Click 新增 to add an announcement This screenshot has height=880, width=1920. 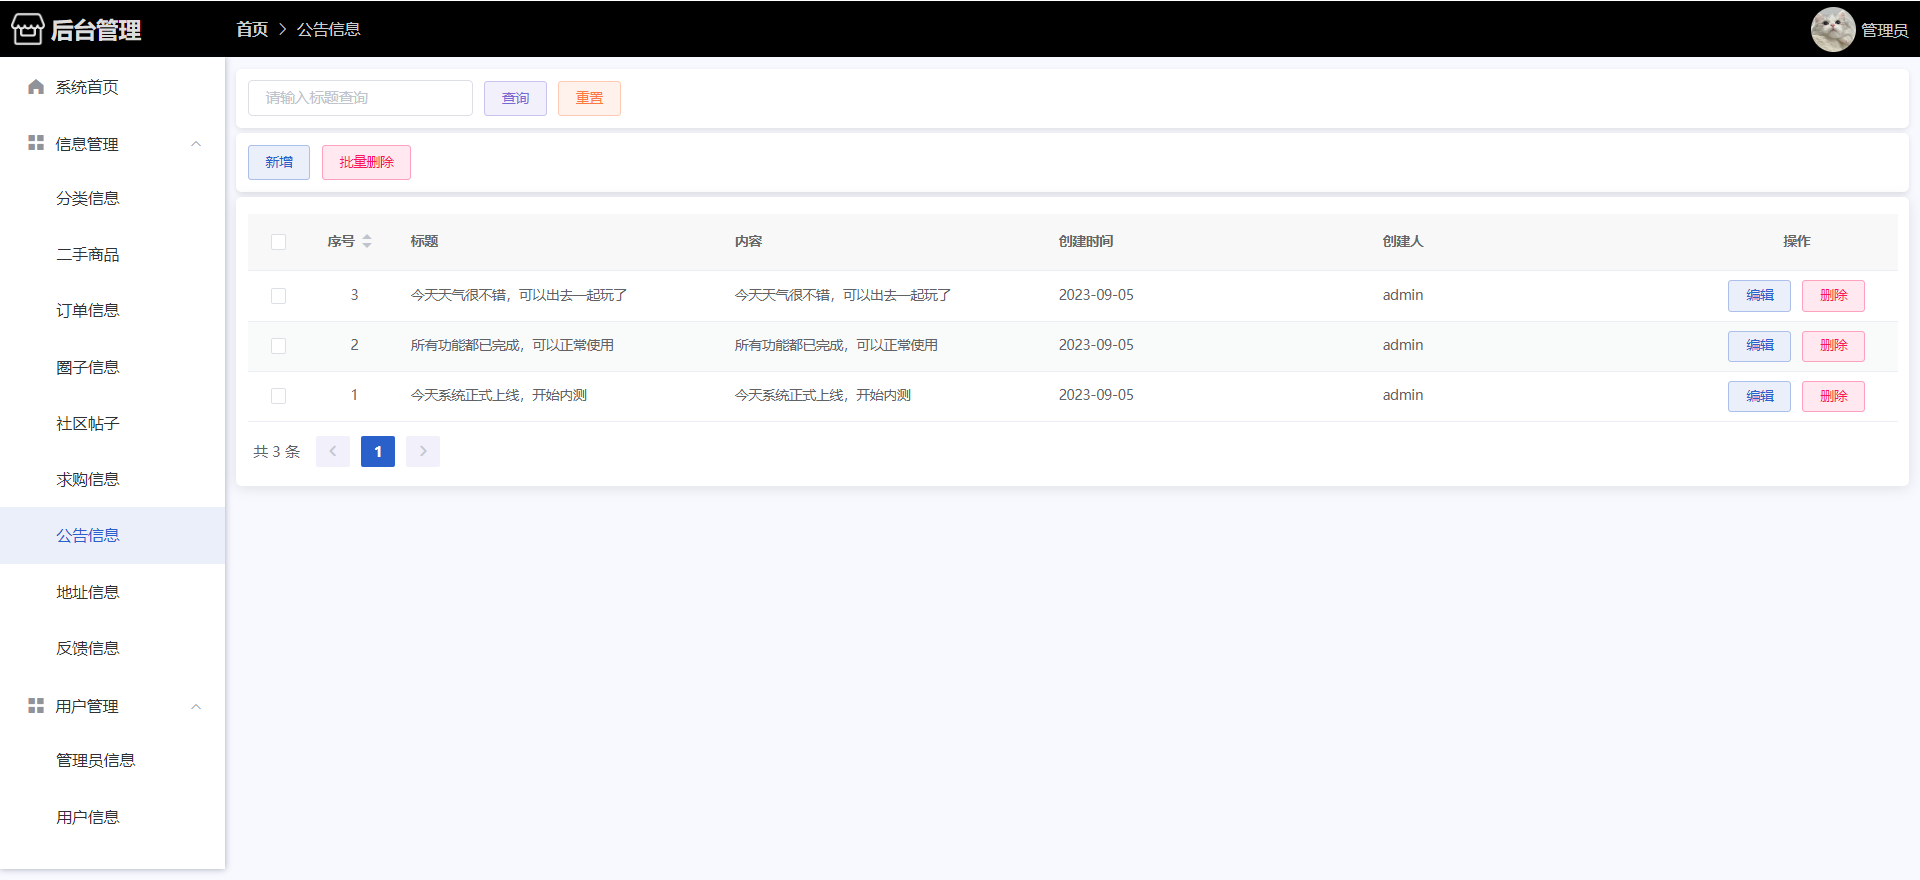pyautogui.click(x=279, y=162)
